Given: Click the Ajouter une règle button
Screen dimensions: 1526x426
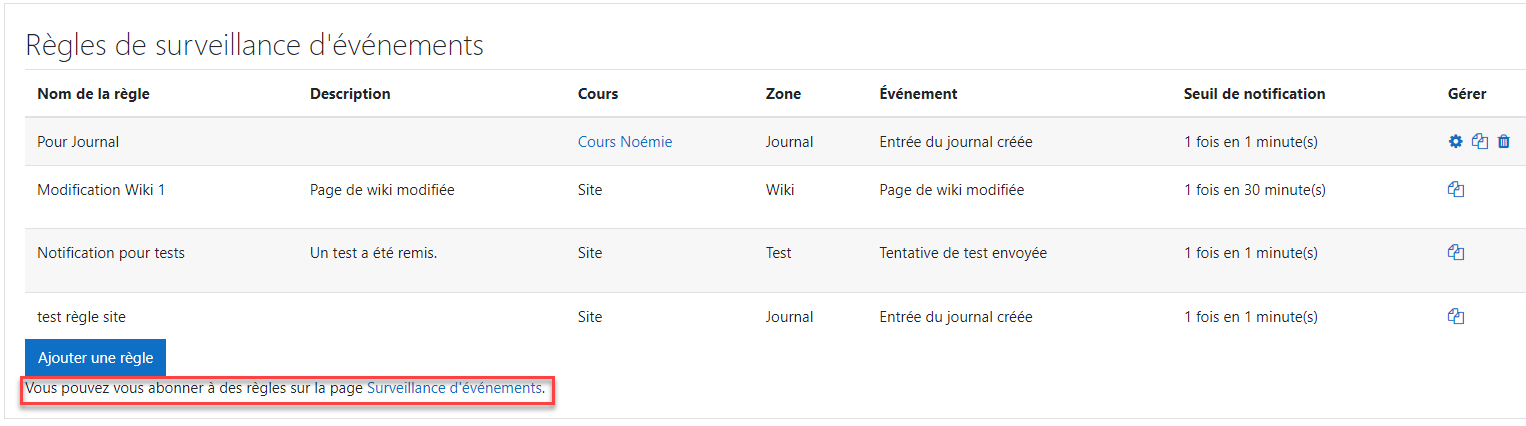Looking at the screenshot, I should [x=95, y=358].
